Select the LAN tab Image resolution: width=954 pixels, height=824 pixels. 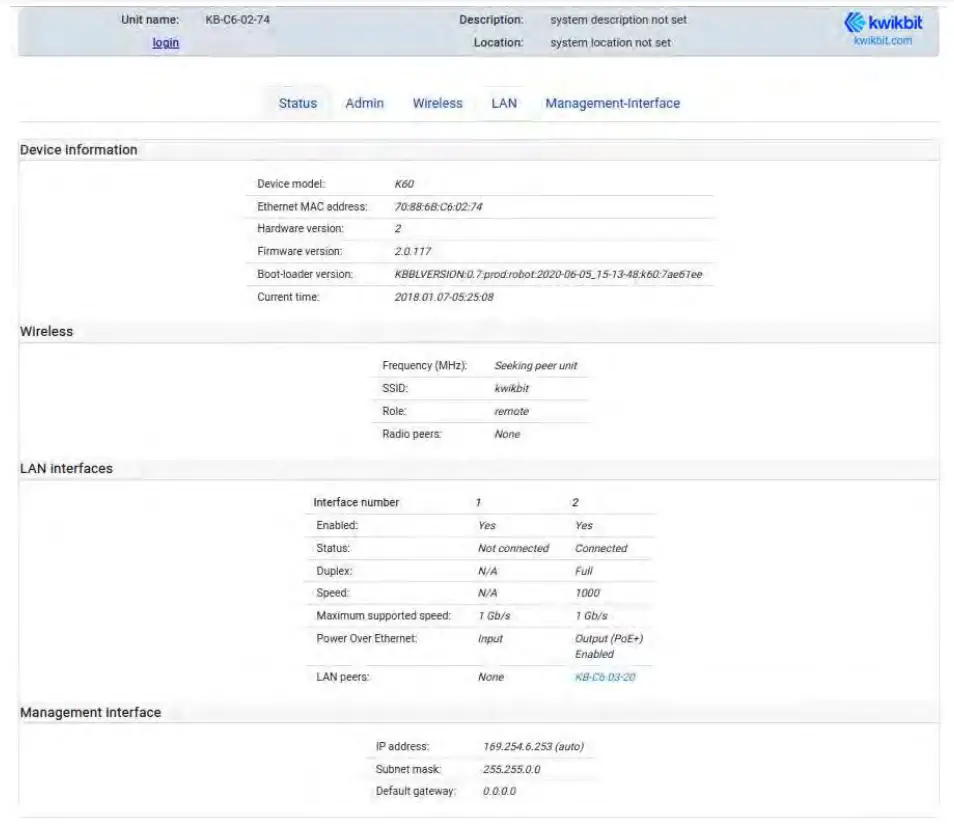(504, 103)
